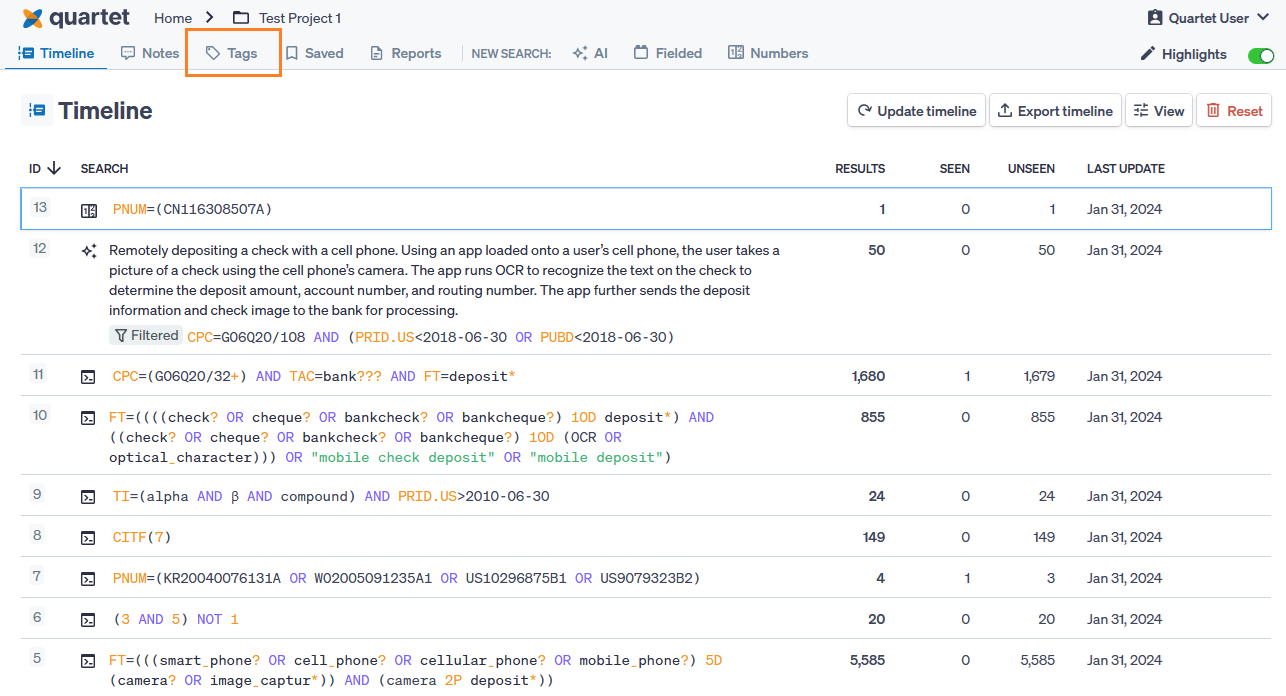Click the command icon for search 6
The height and width of the screenshot is (696, 1286).
[x=89, y=620]
